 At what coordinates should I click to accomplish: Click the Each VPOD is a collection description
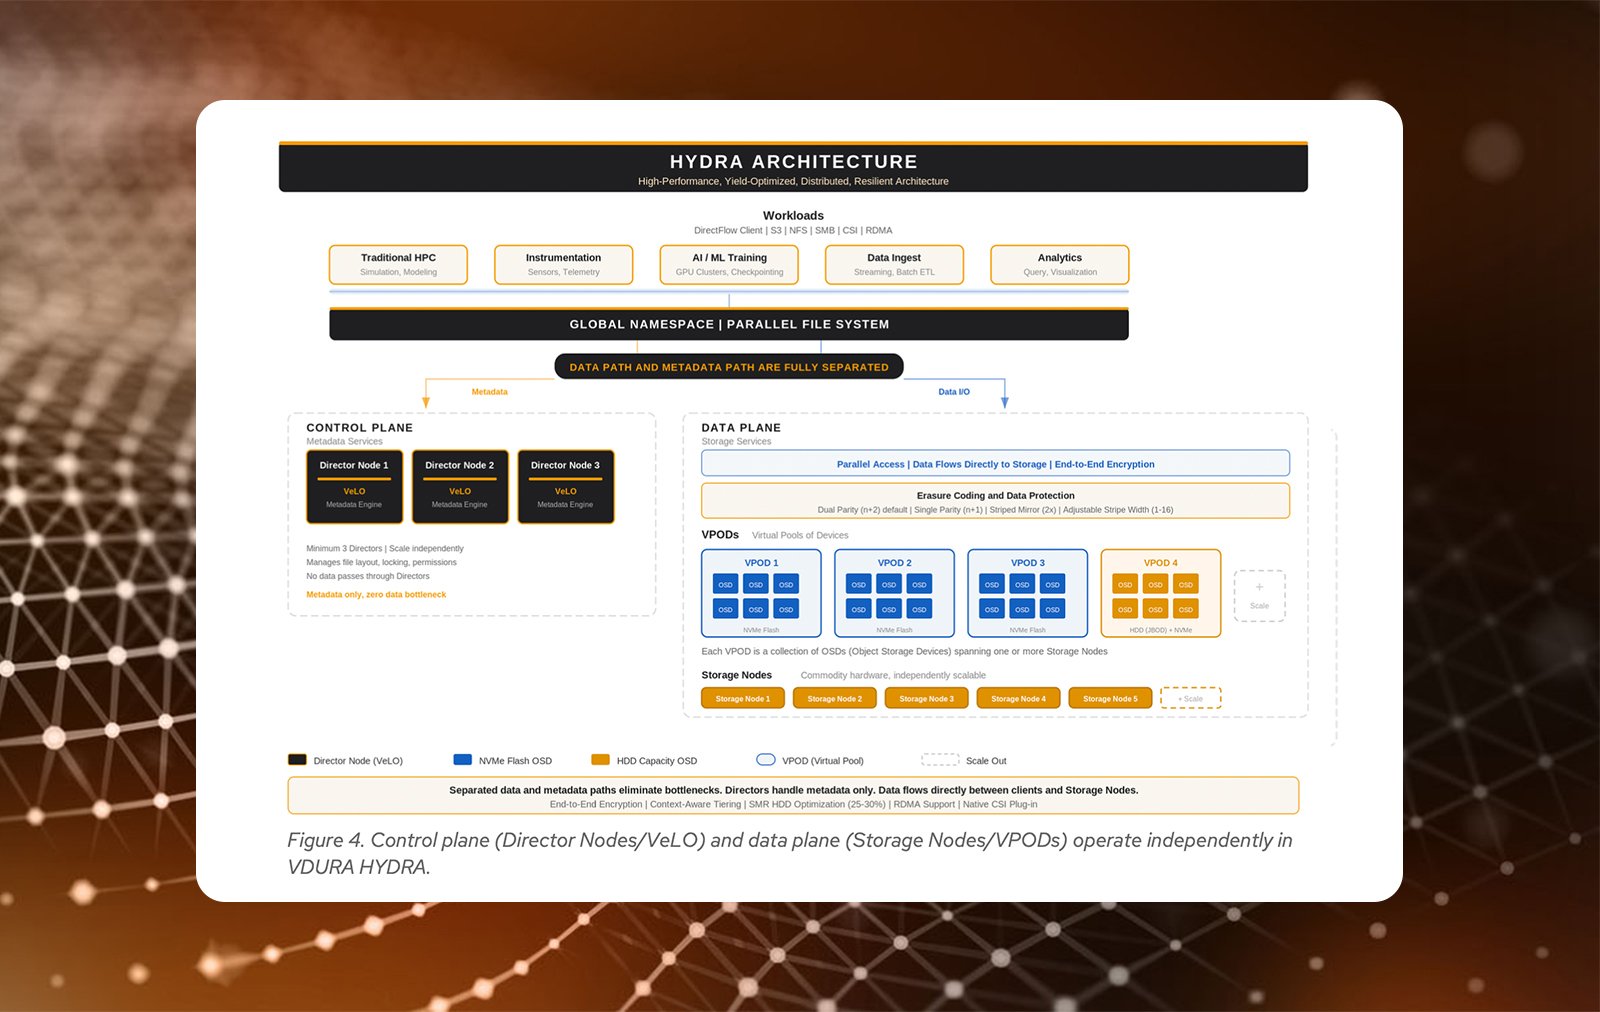tap(904, 651)
